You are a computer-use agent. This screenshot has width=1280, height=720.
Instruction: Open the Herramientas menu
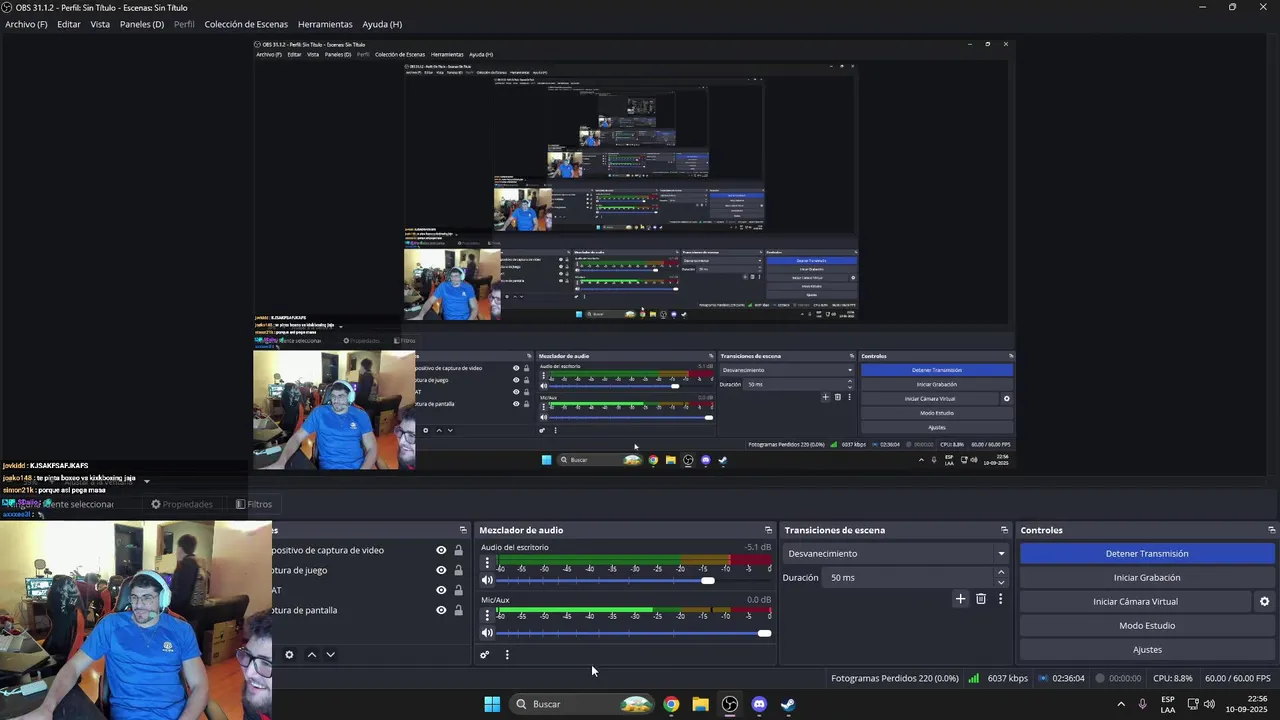click(325, 24)
